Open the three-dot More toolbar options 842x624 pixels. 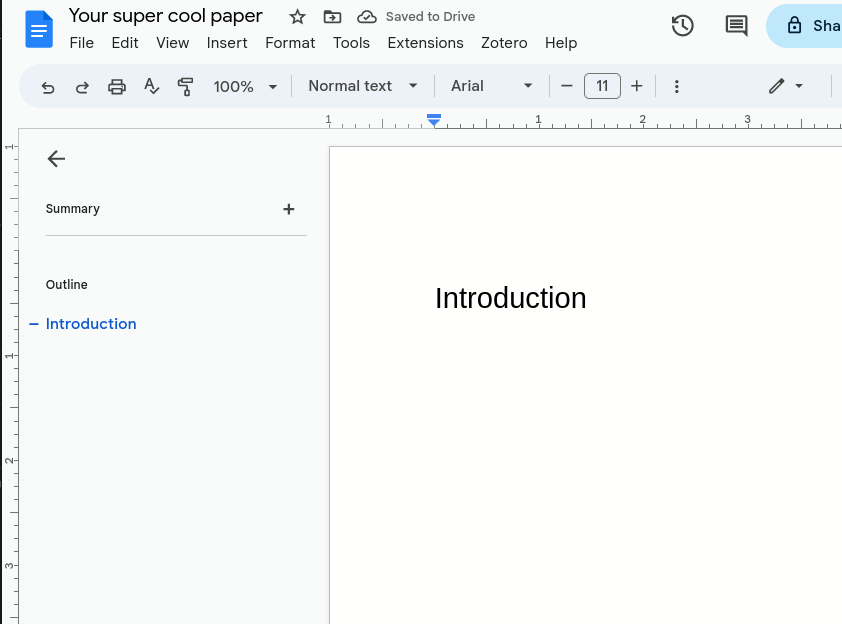tap(677, 86)
